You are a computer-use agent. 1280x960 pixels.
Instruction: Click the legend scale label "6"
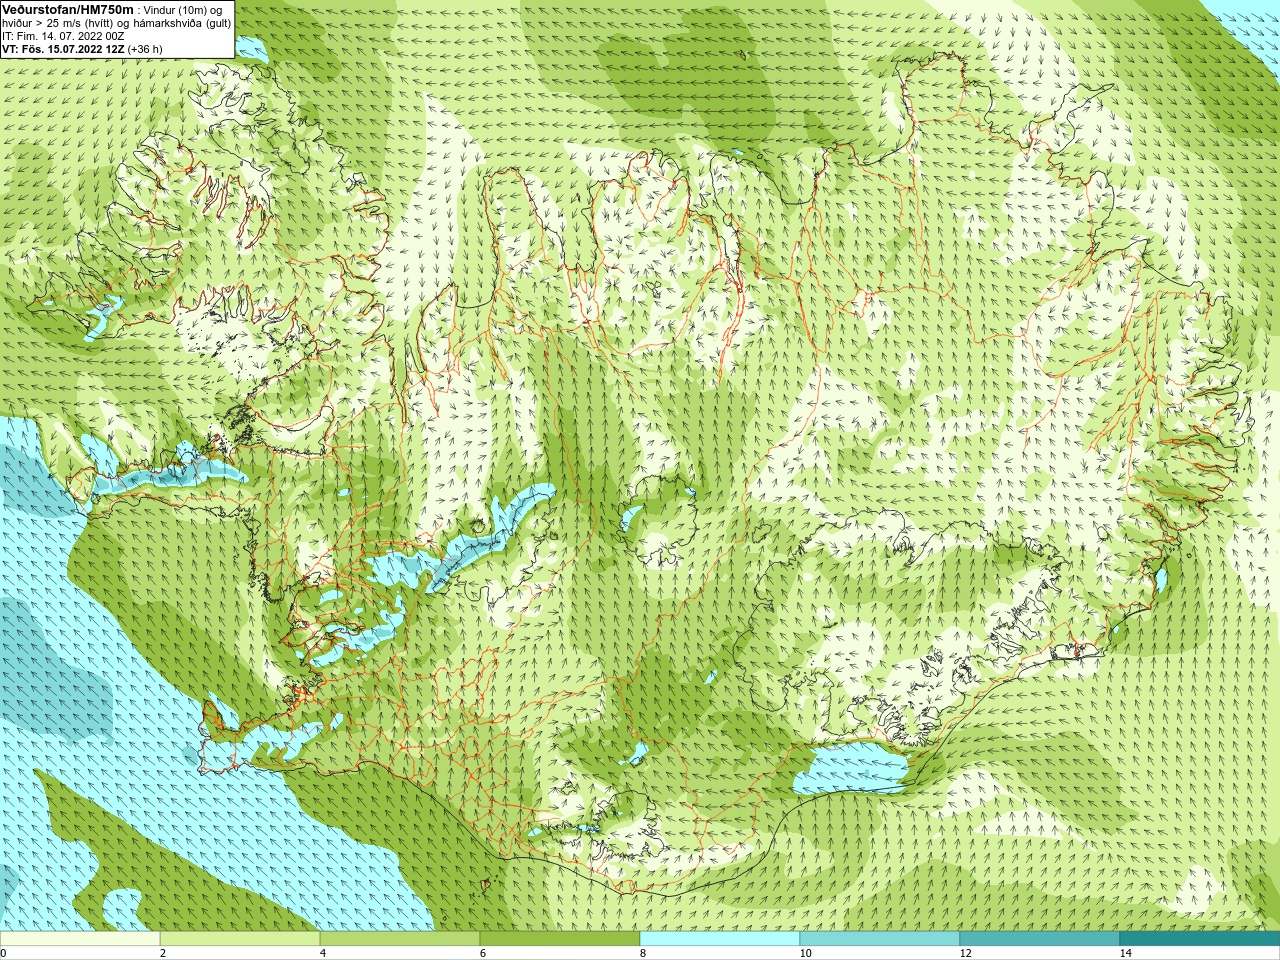[x=483, y=954]
